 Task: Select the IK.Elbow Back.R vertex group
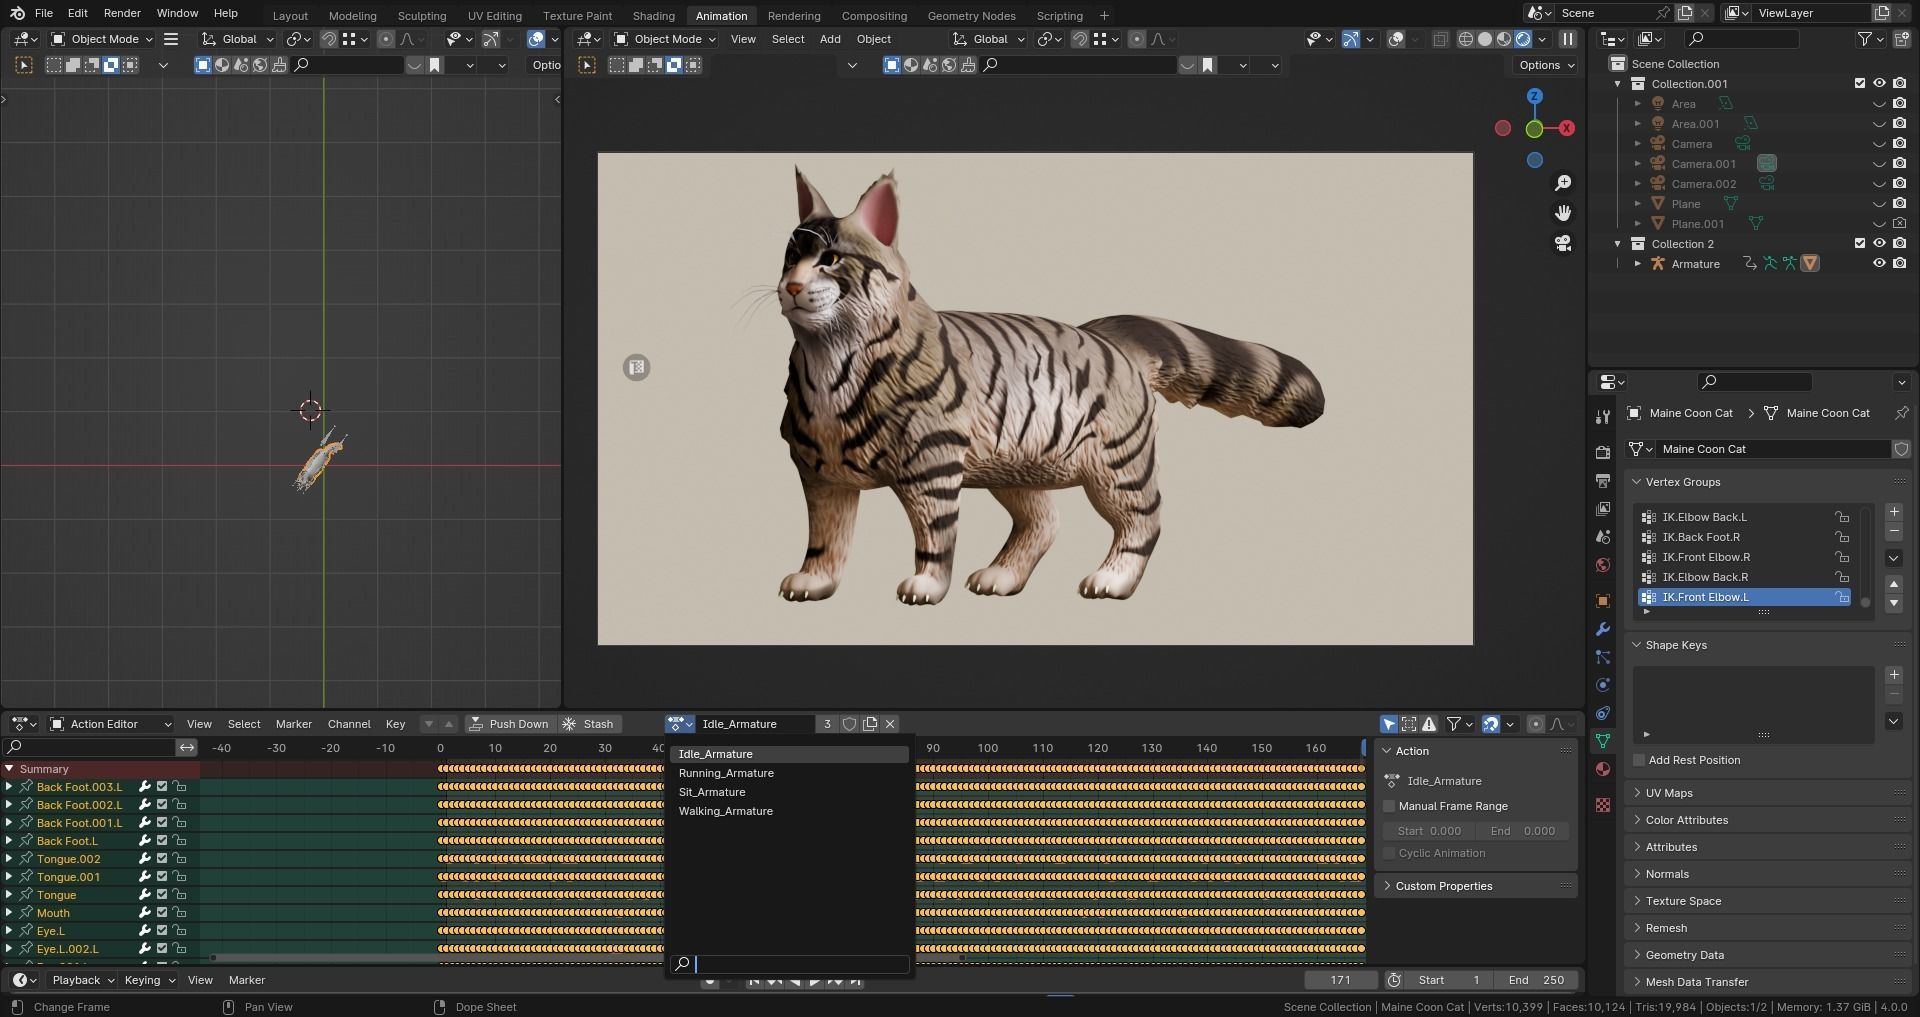coord(1745,577)
